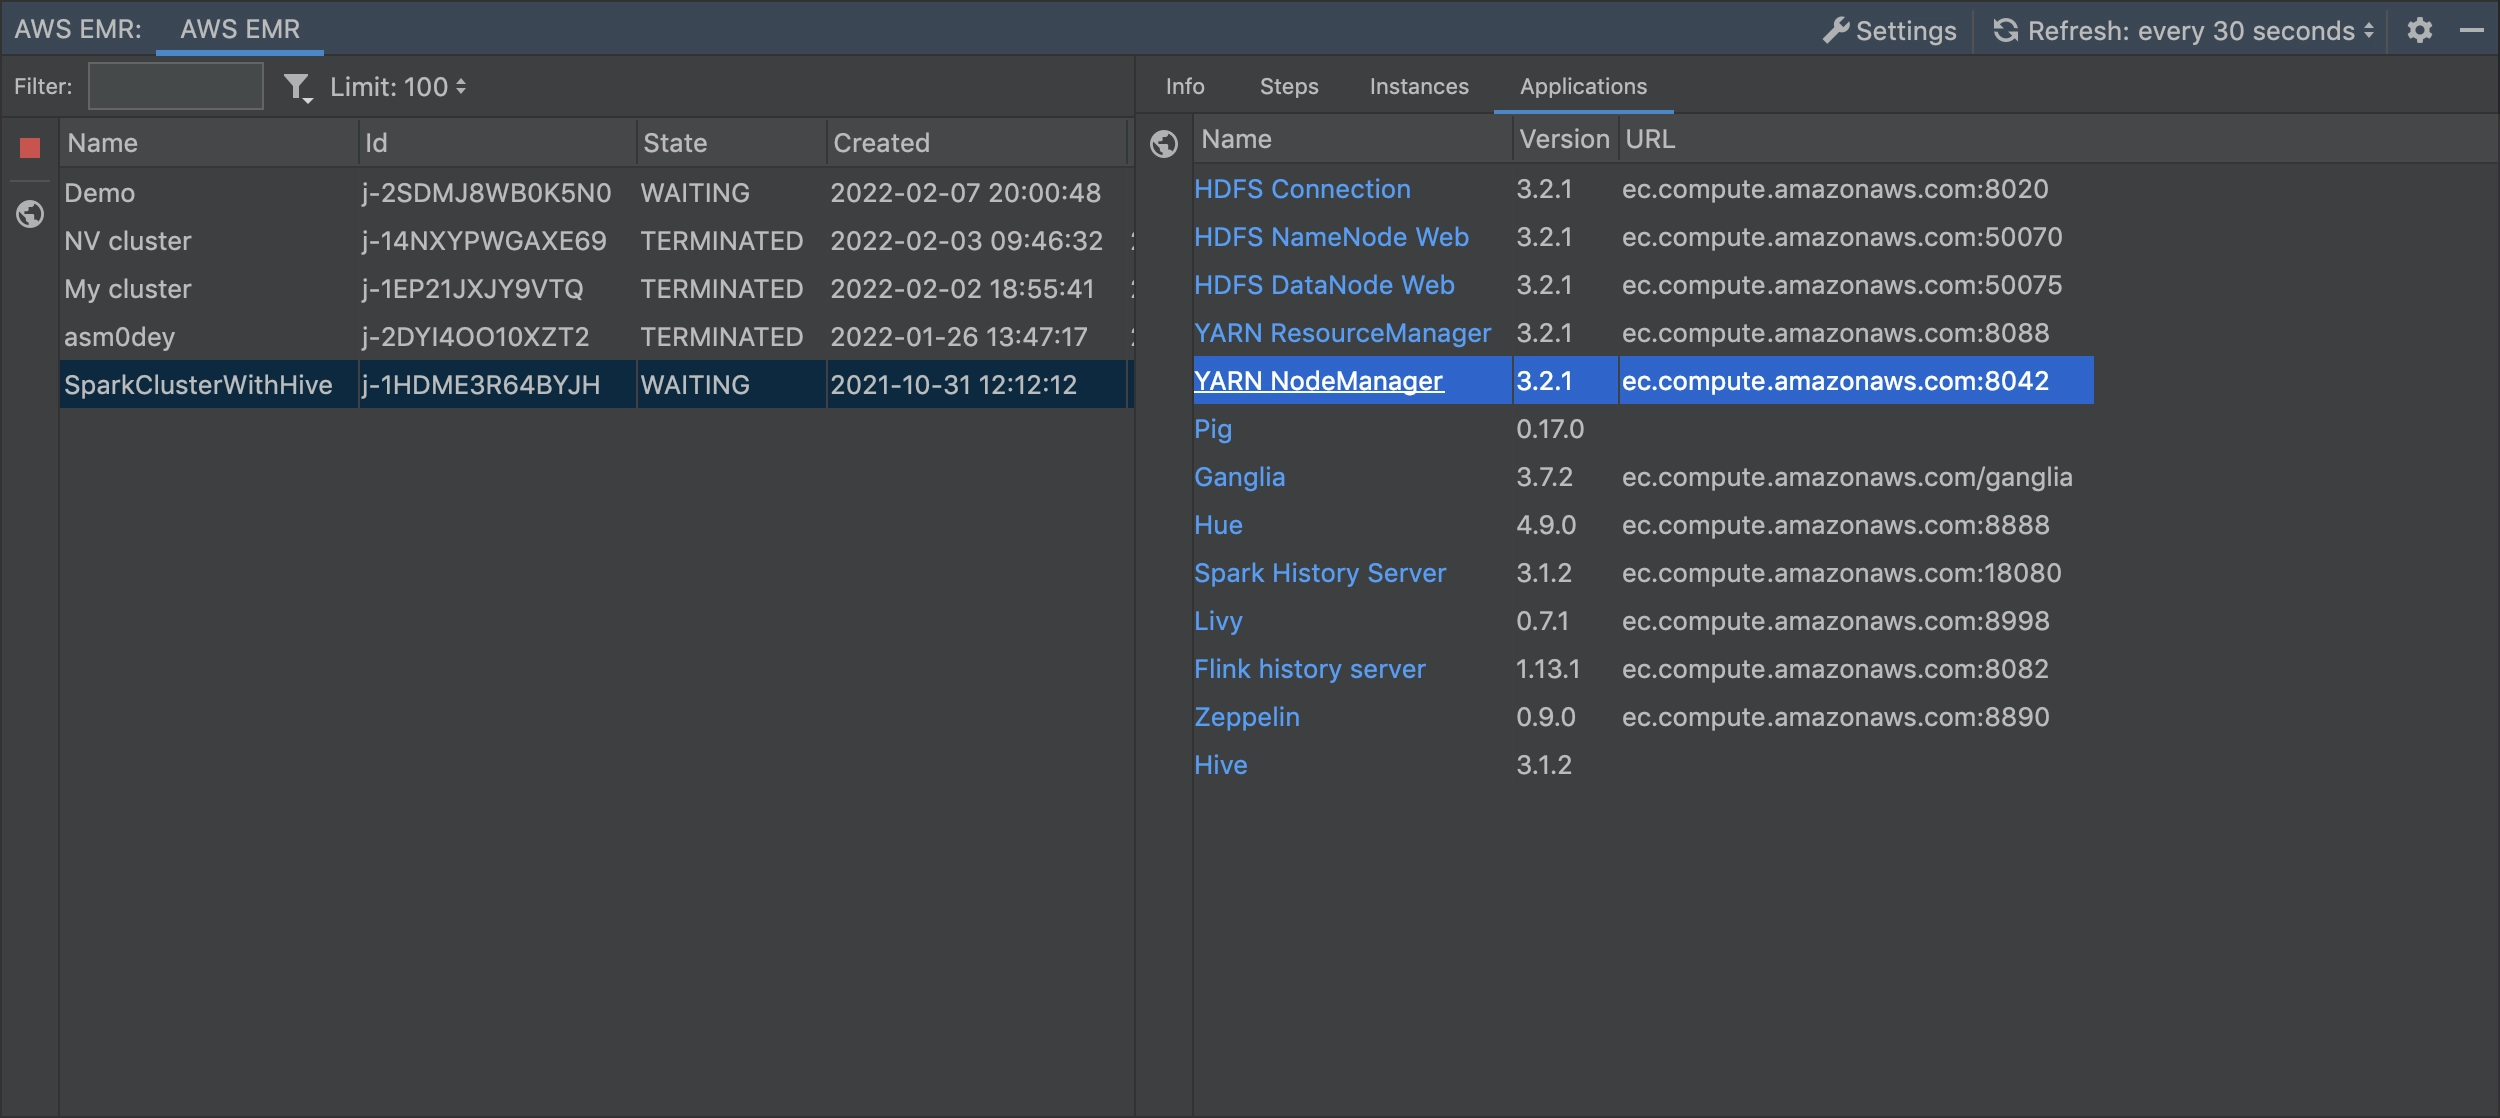Viewport: 2500px width, 1118px height.
Task: Open the YARN ResourceManager link
Action: point(1342,333)
